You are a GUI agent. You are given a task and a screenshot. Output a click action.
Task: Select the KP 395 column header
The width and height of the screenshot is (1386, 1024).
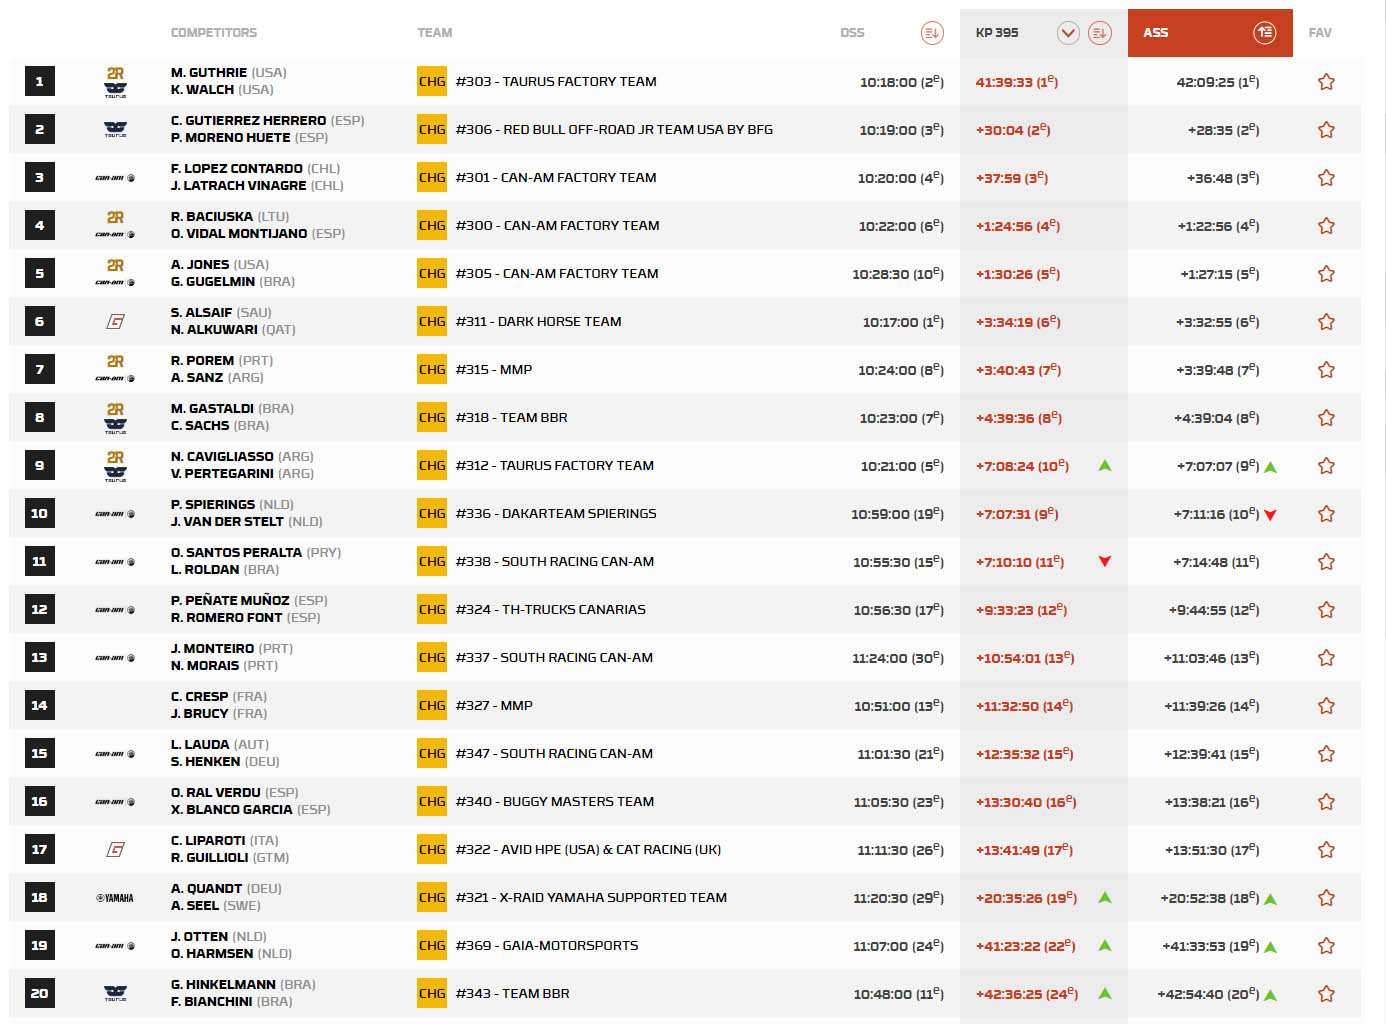click(997, 33)
